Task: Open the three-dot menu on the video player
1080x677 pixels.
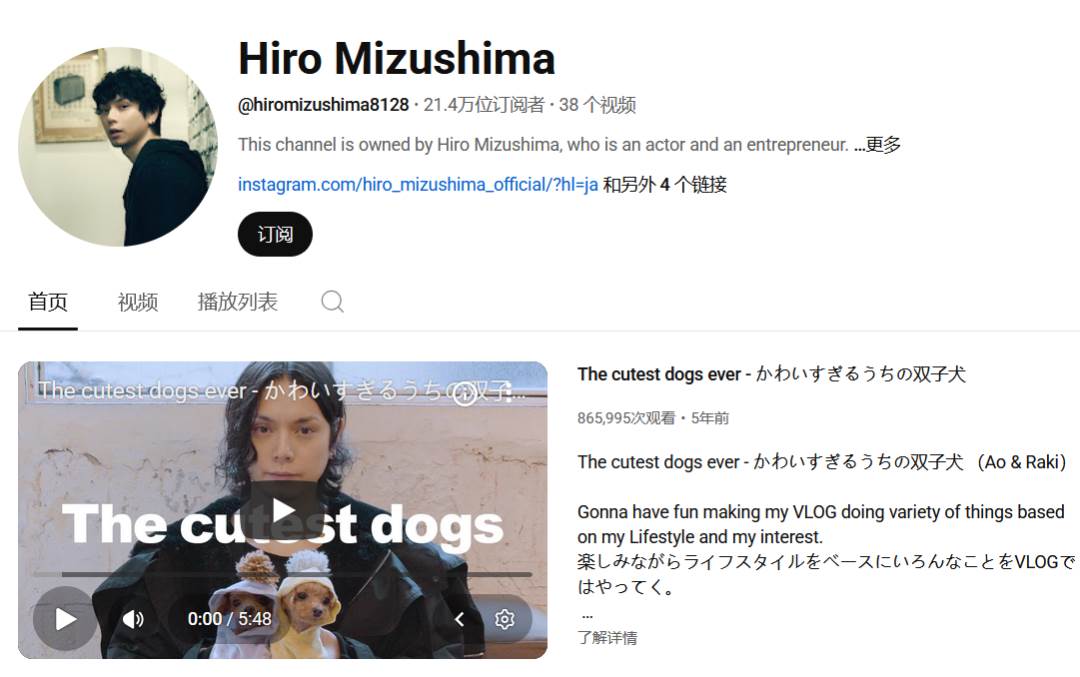Action: (509, 393)
